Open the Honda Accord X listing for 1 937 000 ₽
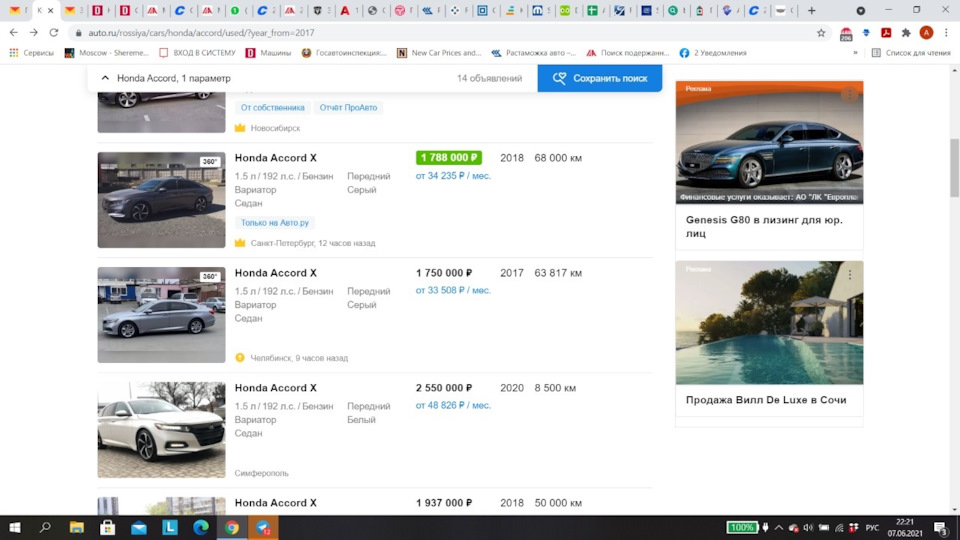 [276, 503]
